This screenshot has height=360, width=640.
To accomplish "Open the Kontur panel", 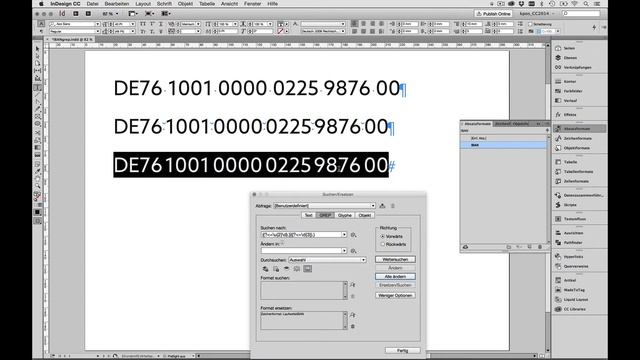I will [569, 82].
